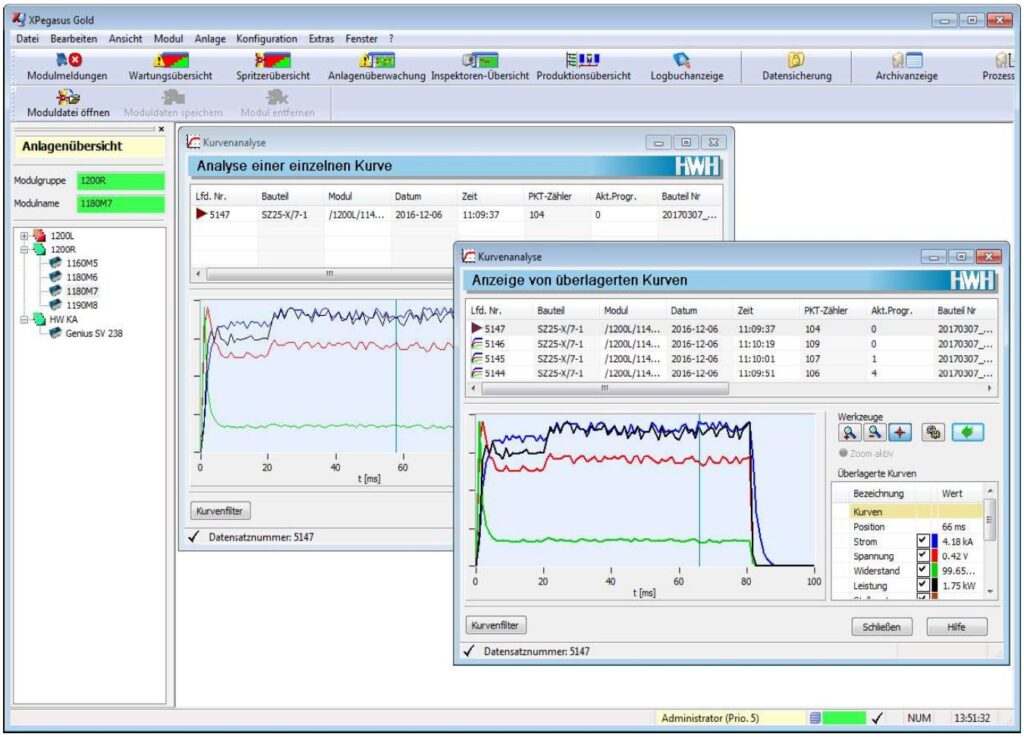Click the green 1200R group icon in the tree

coord(39,249)
